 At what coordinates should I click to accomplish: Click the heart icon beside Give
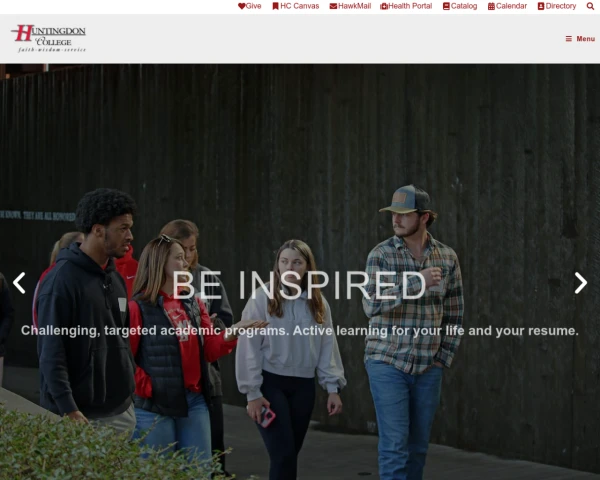(241, 6)
